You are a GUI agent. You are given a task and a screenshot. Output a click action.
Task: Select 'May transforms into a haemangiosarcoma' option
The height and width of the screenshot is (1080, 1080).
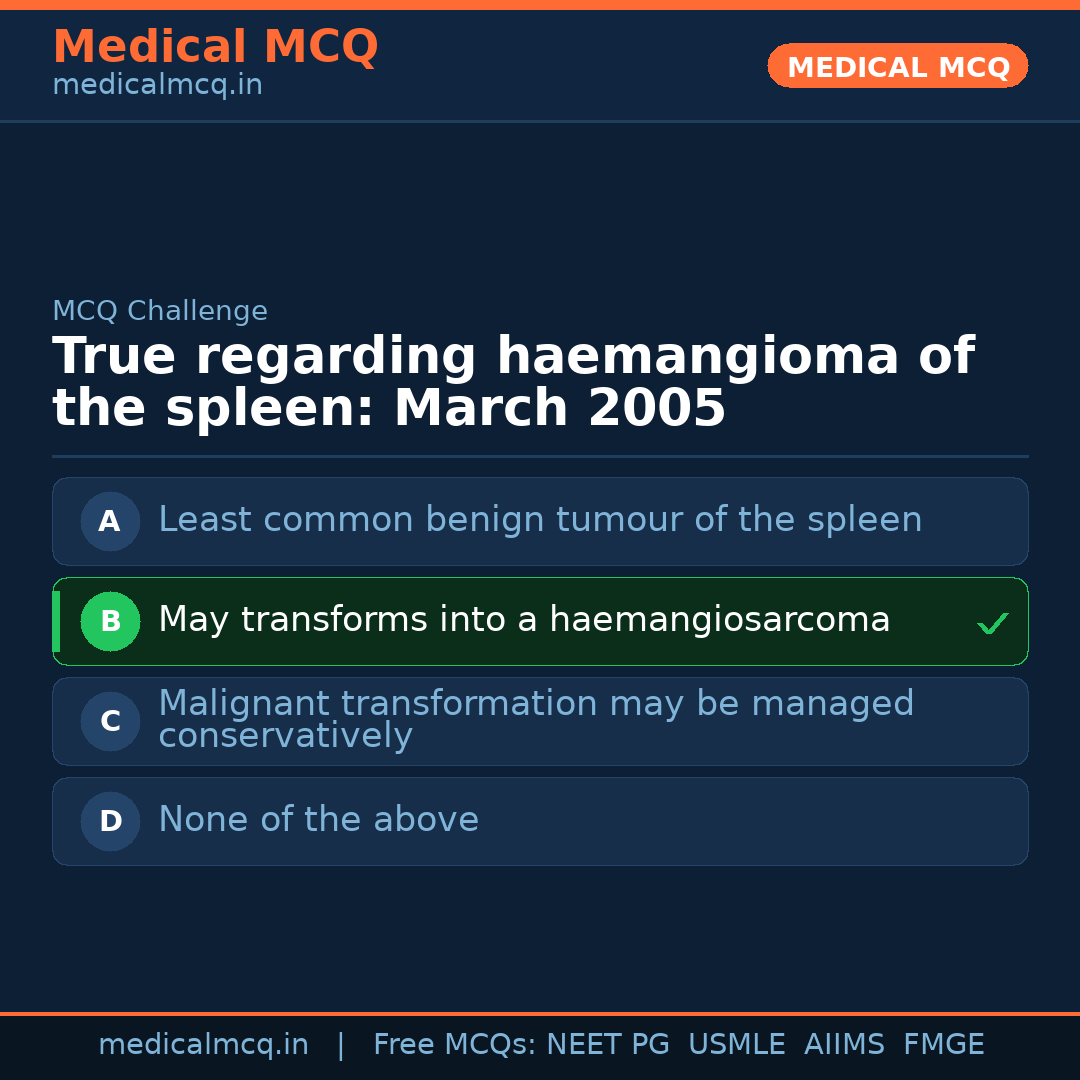point(524,621)
